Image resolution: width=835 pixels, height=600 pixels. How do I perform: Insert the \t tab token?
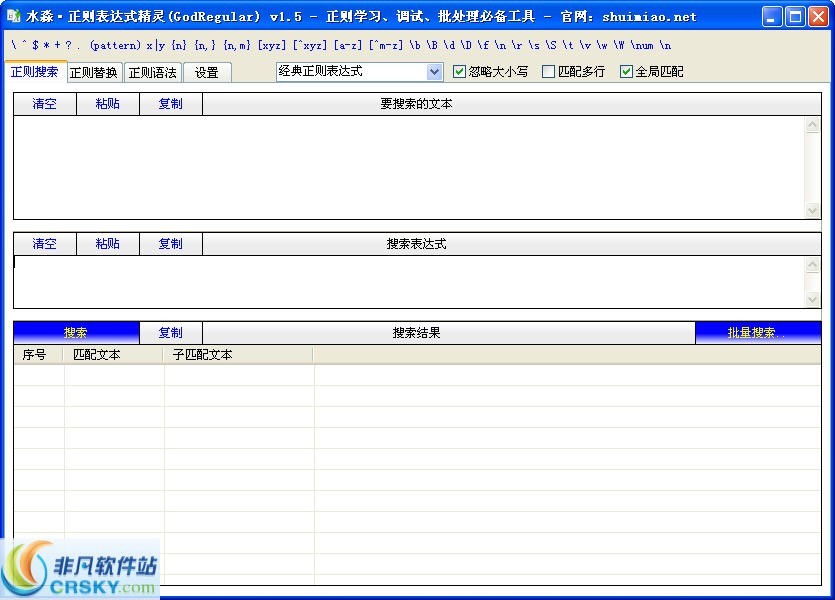568,45
